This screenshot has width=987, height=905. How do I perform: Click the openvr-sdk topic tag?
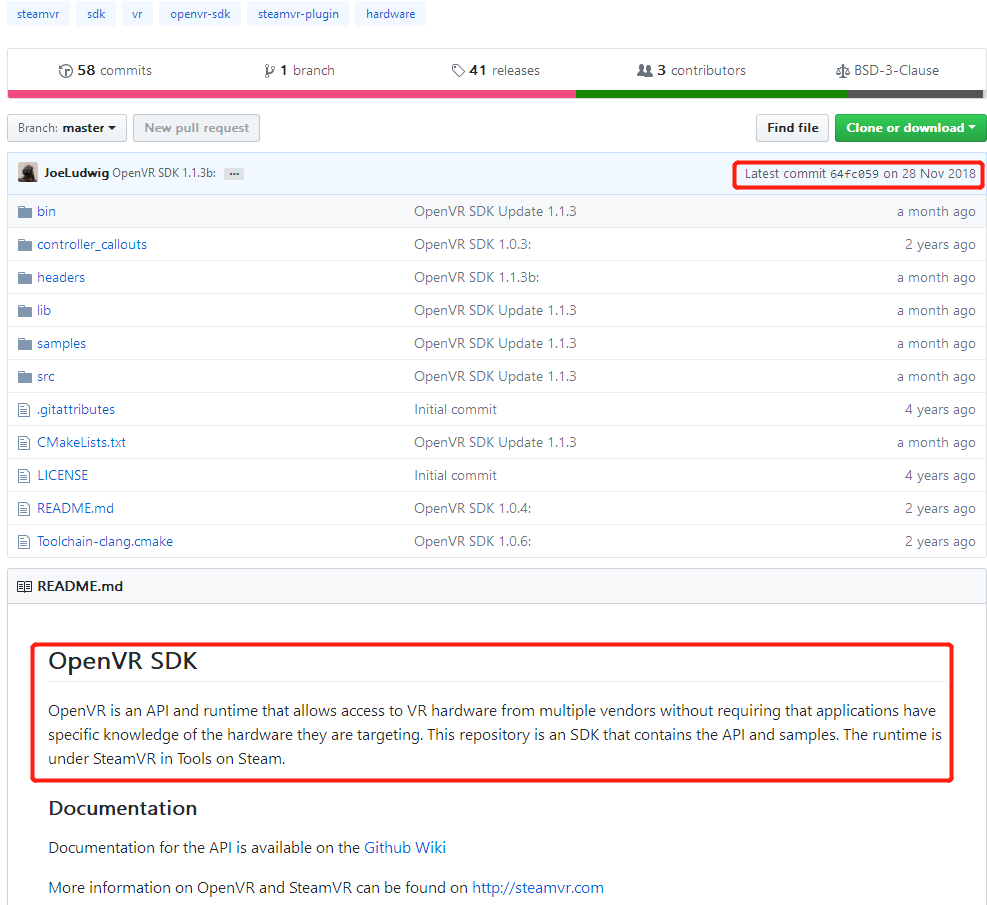click(x=200, y=14)
